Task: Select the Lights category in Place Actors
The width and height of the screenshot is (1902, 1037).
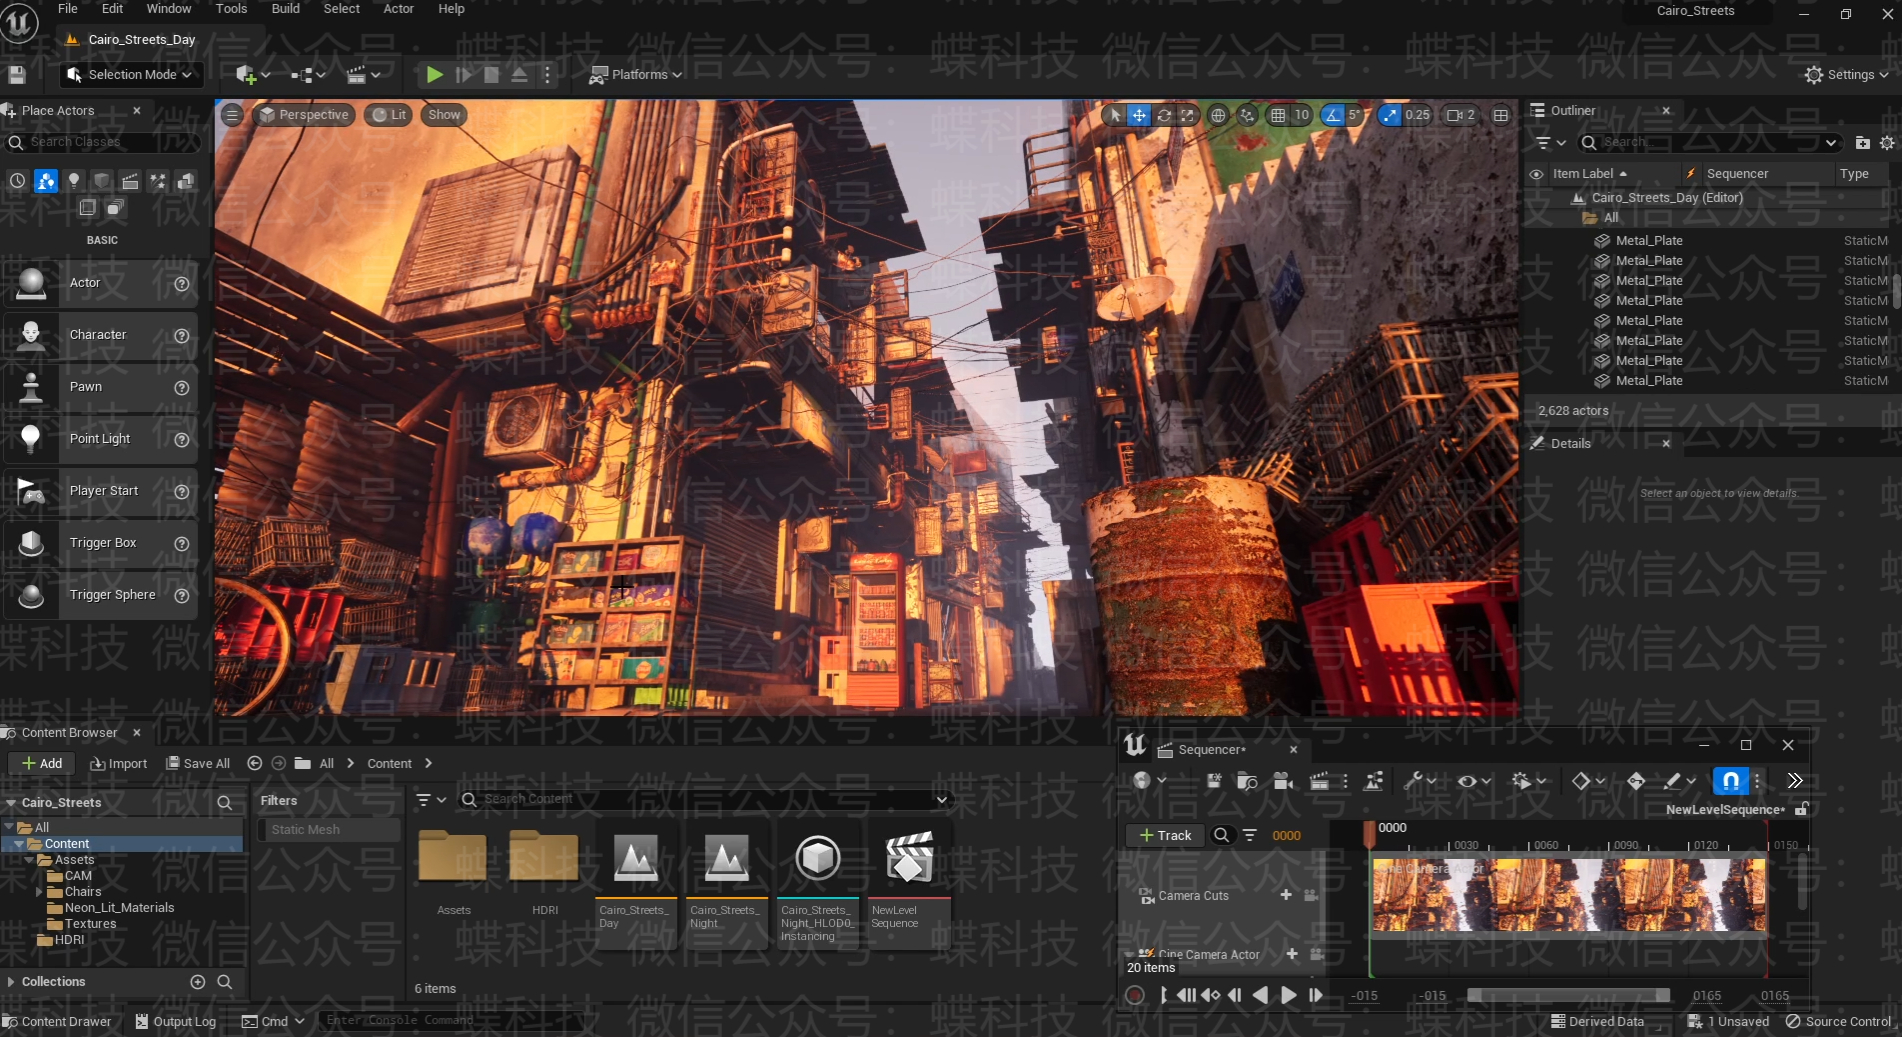Action: coord(74,181)
